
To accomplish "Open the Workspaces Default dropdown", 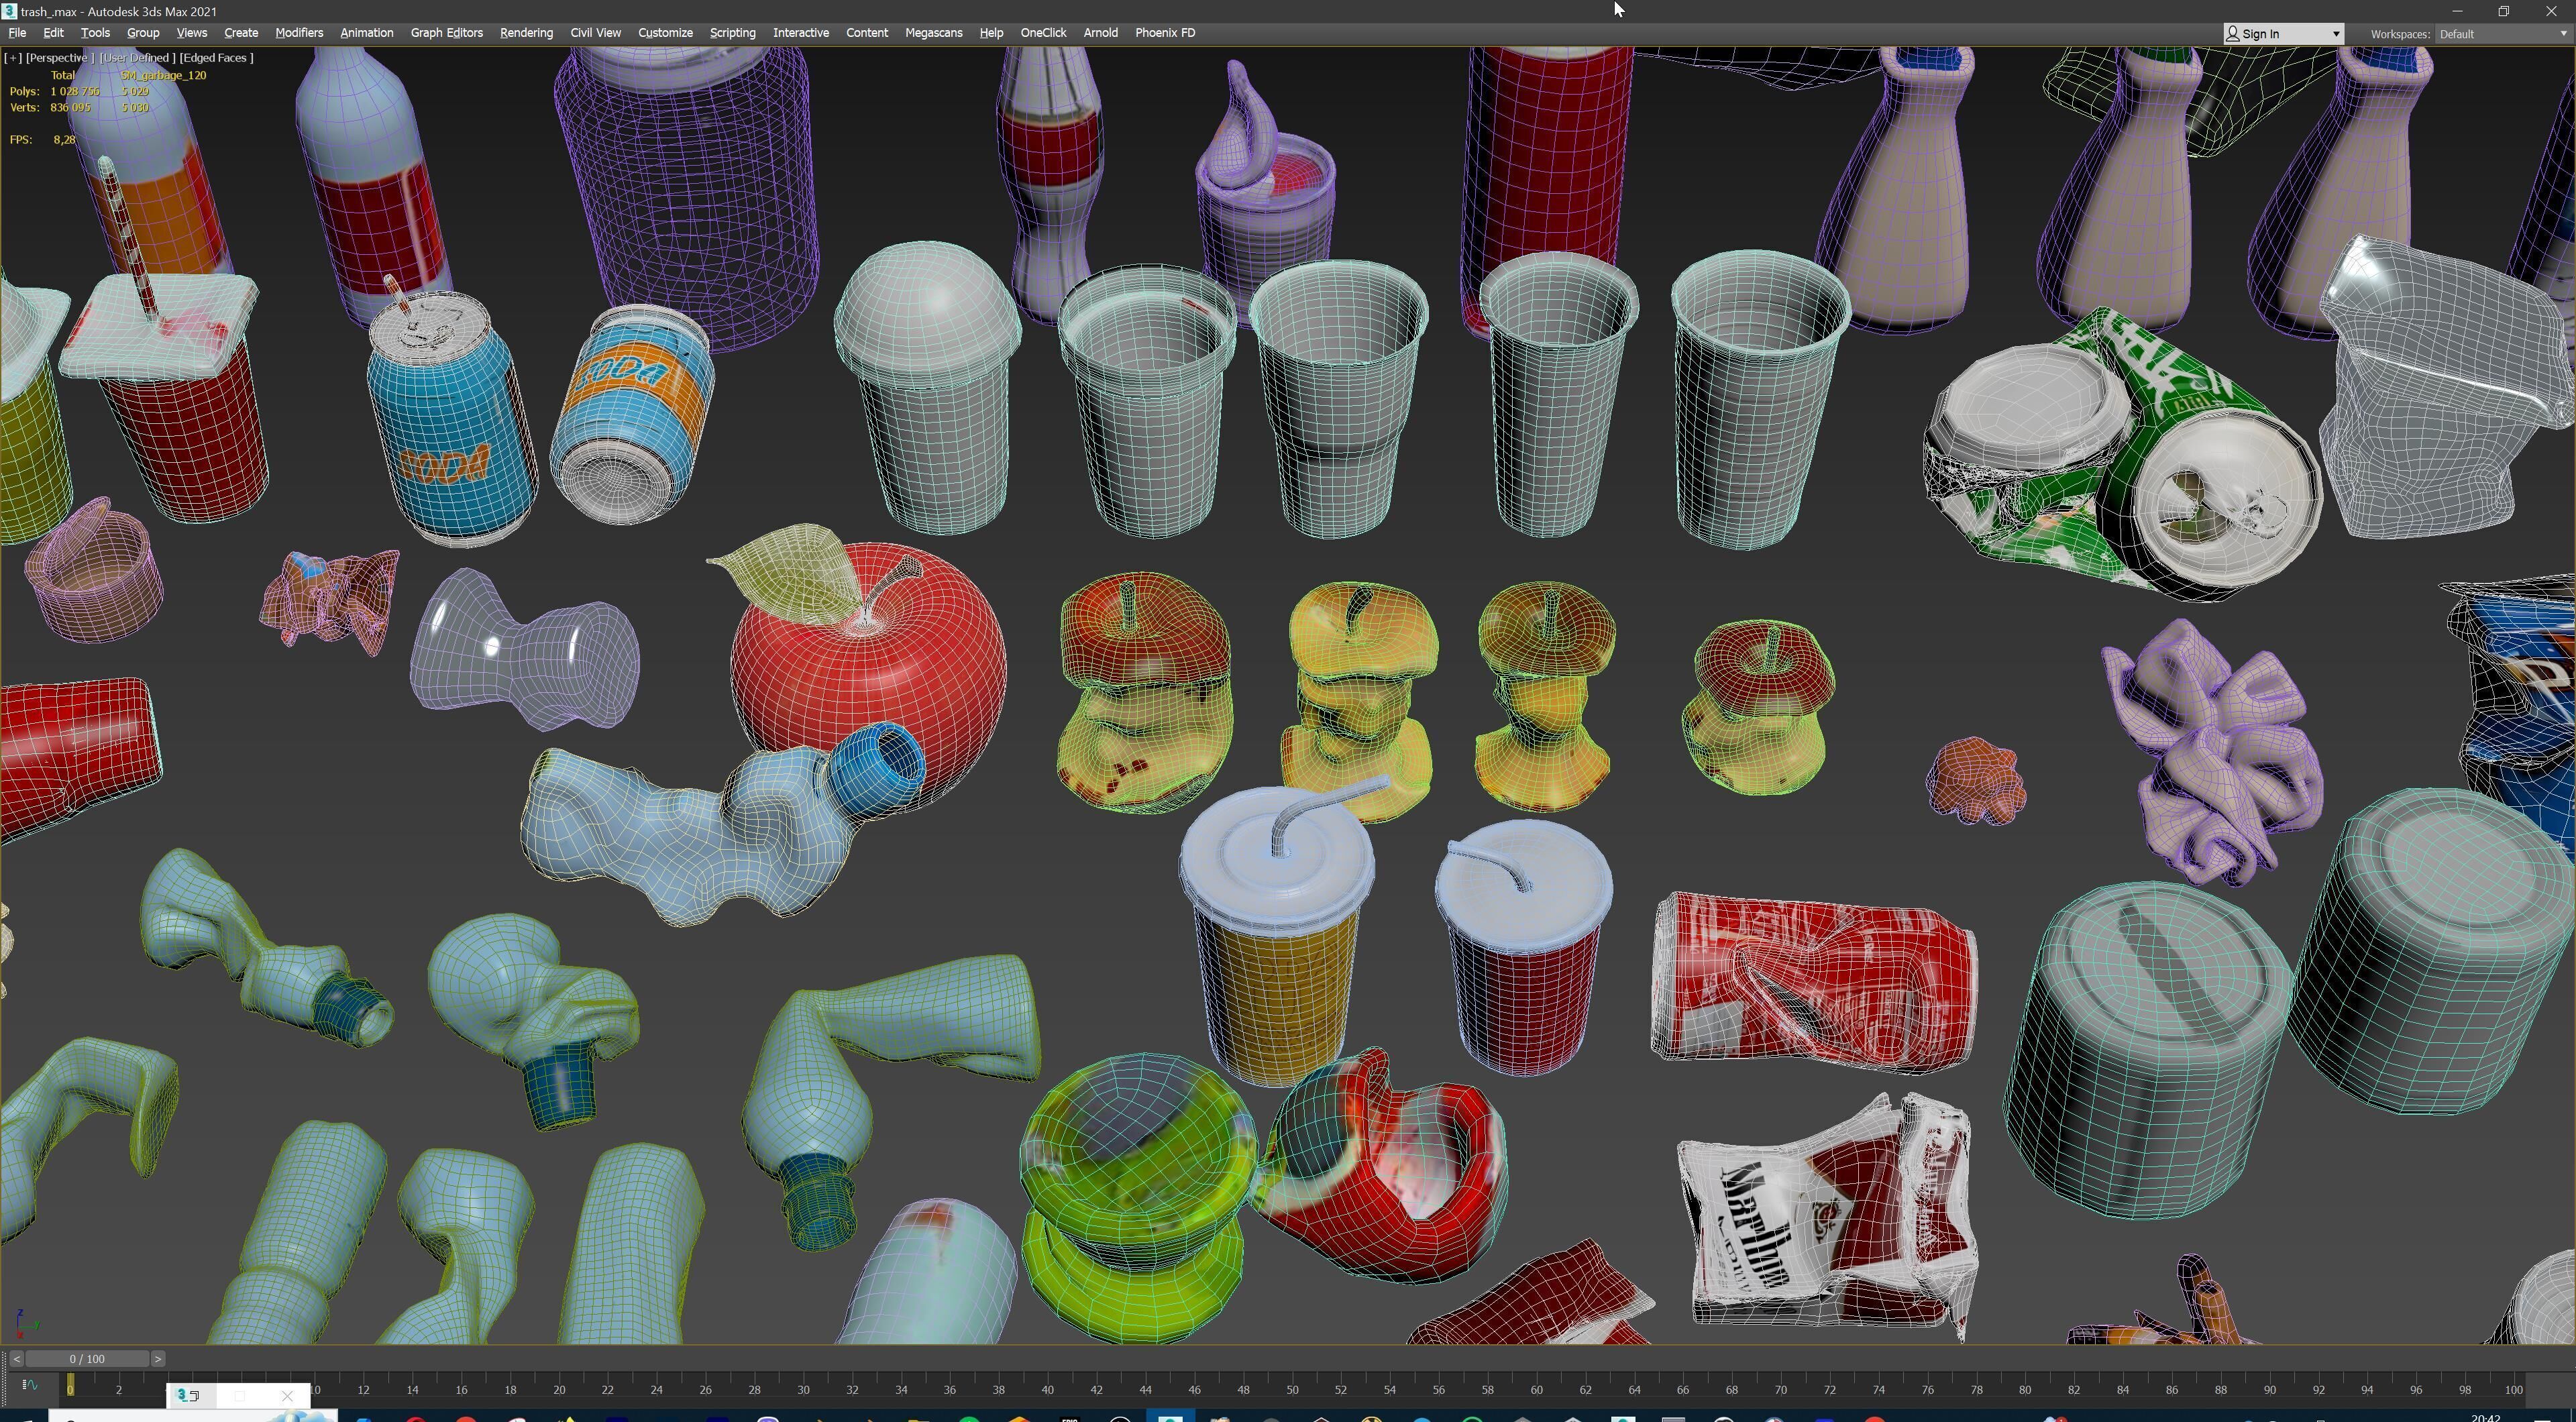I will 2503,34.
